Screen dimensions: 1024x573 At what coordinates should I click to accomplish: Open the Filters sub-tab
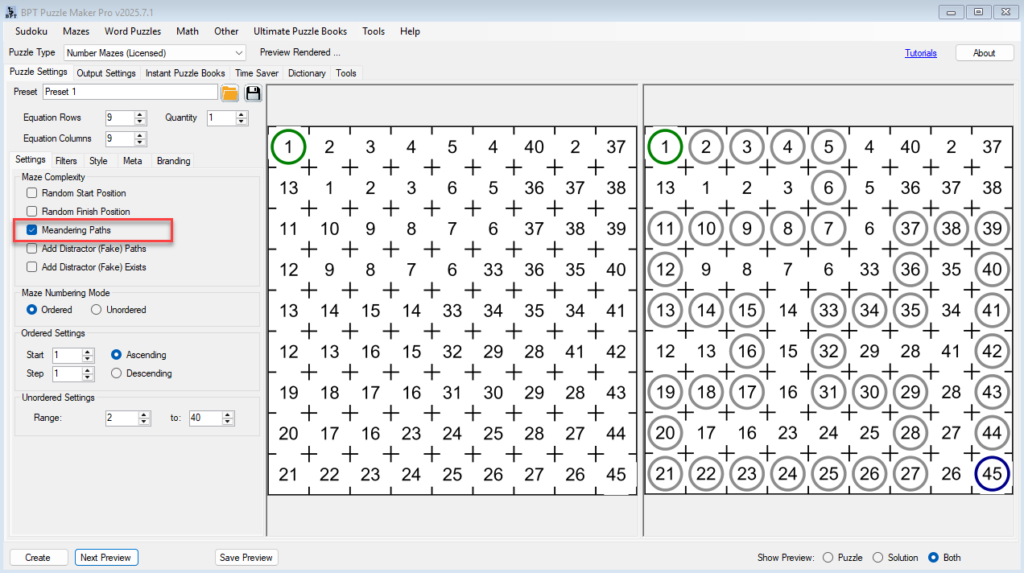(66, 160)
